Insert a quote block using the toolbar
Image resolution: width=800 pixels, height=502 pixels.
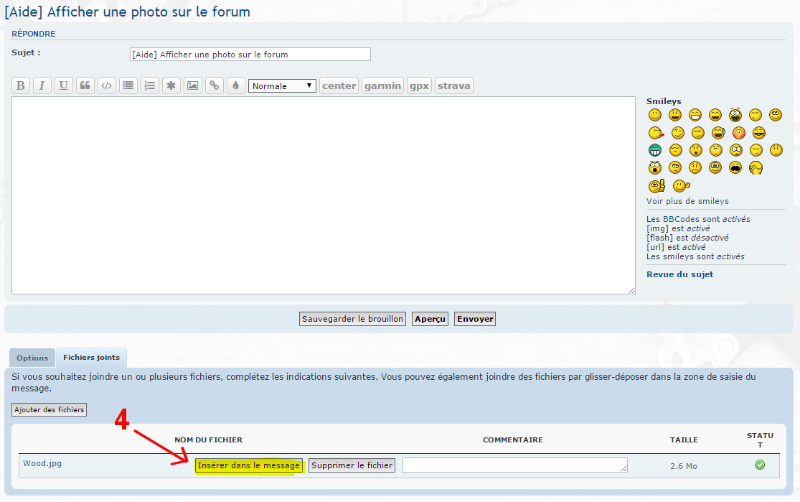coord(85,86)
